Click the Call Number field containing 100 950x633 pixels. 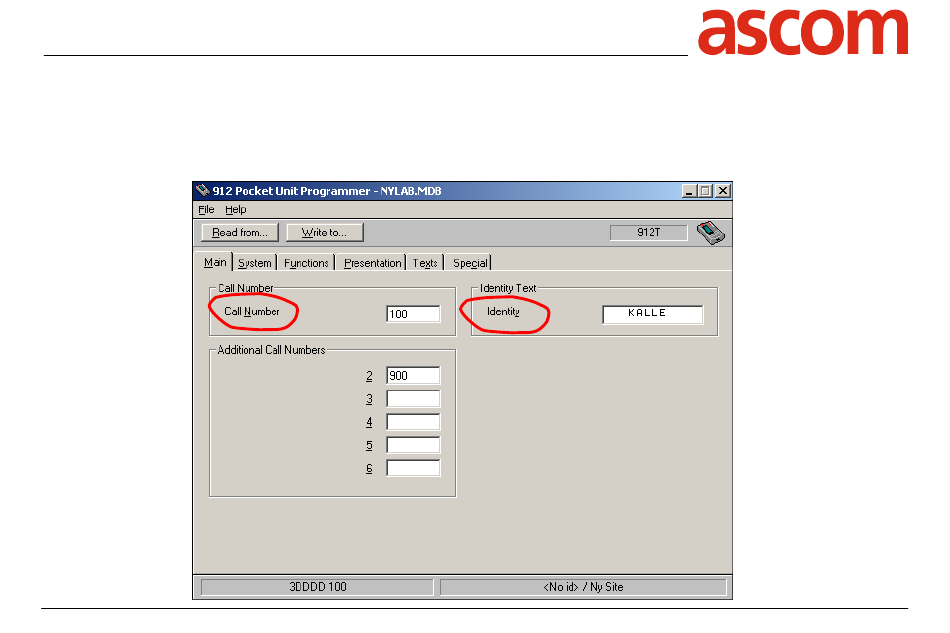[413, 314]
